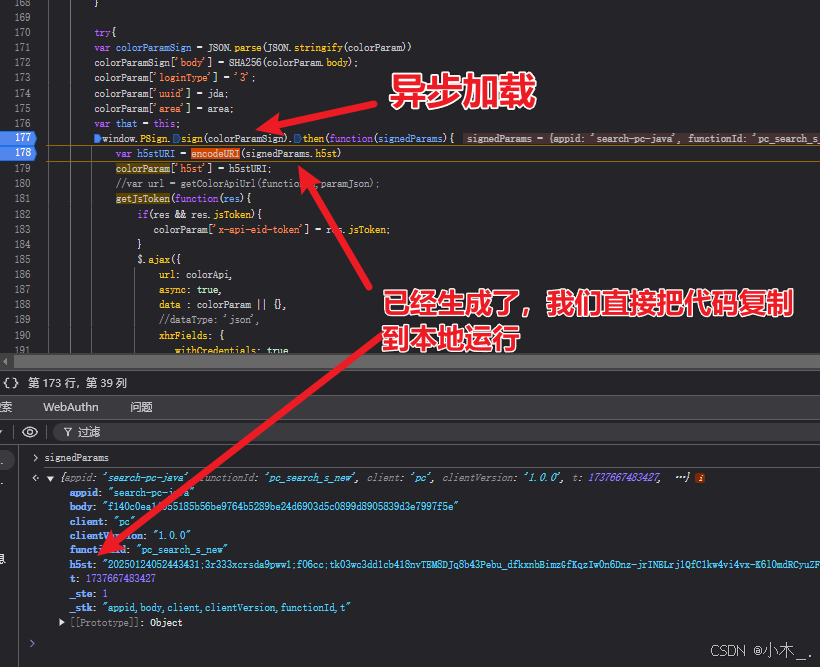
Task: Open the WebAuthn drawer tab
Action: pos(71,407)
